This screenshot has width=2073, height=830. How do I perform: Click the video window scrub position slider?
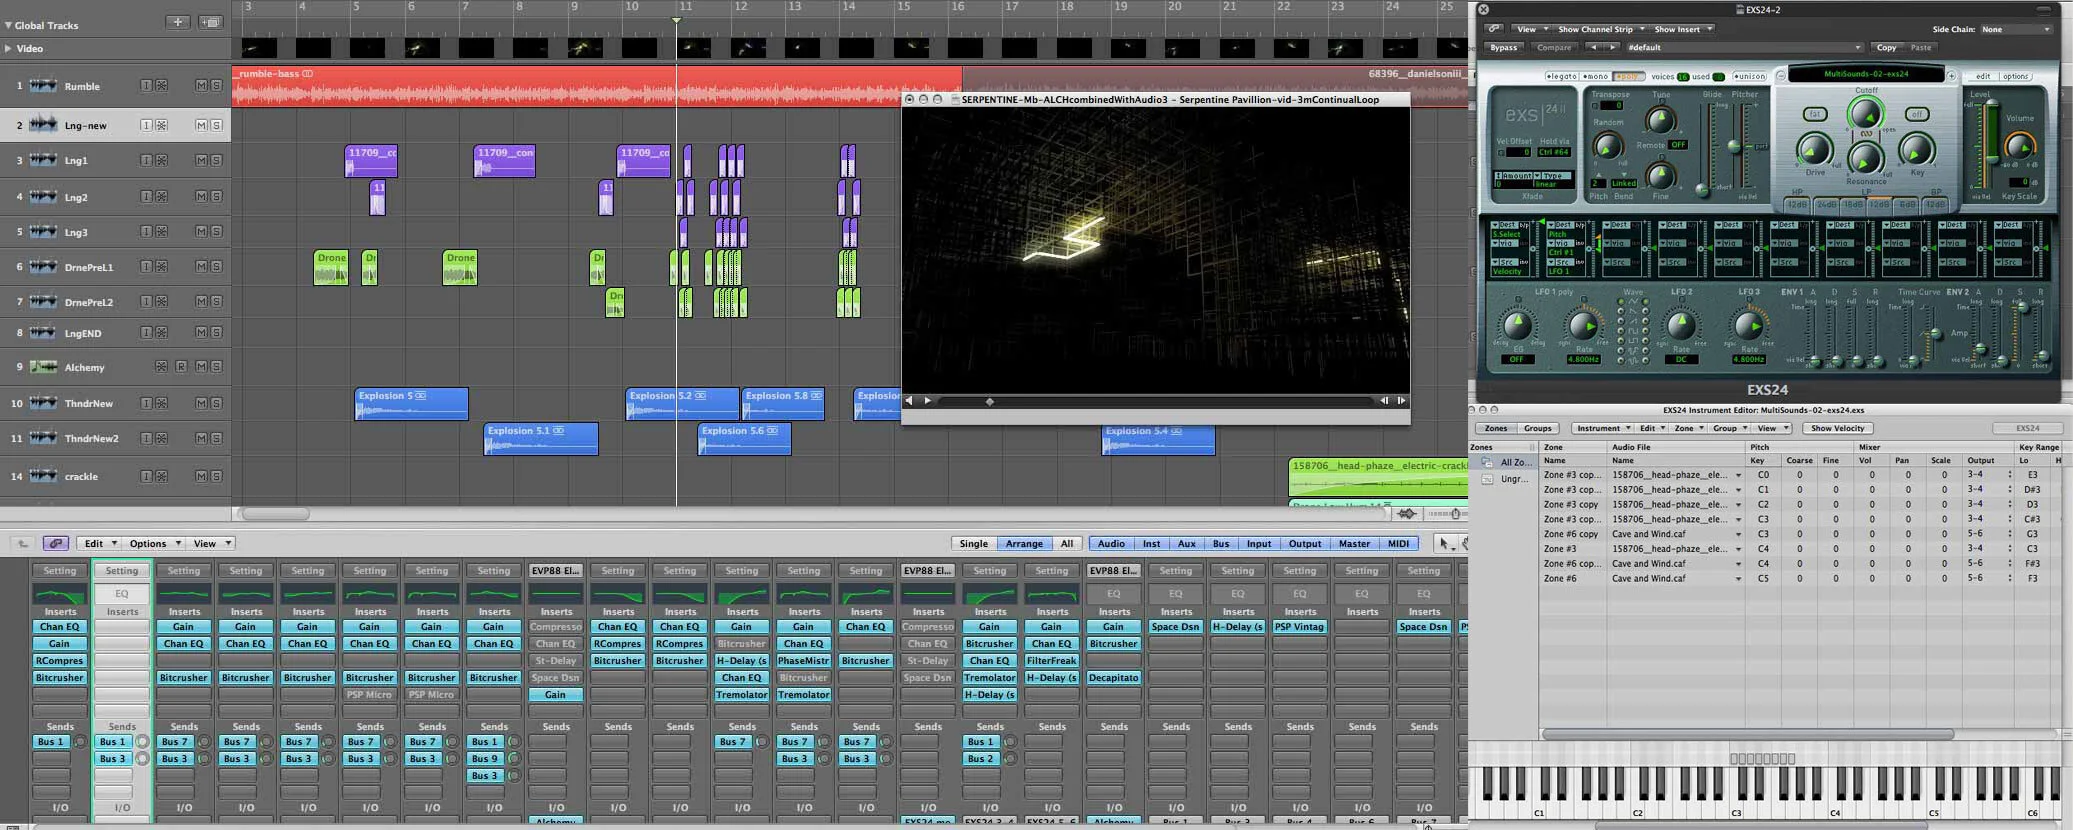[989, 401]
